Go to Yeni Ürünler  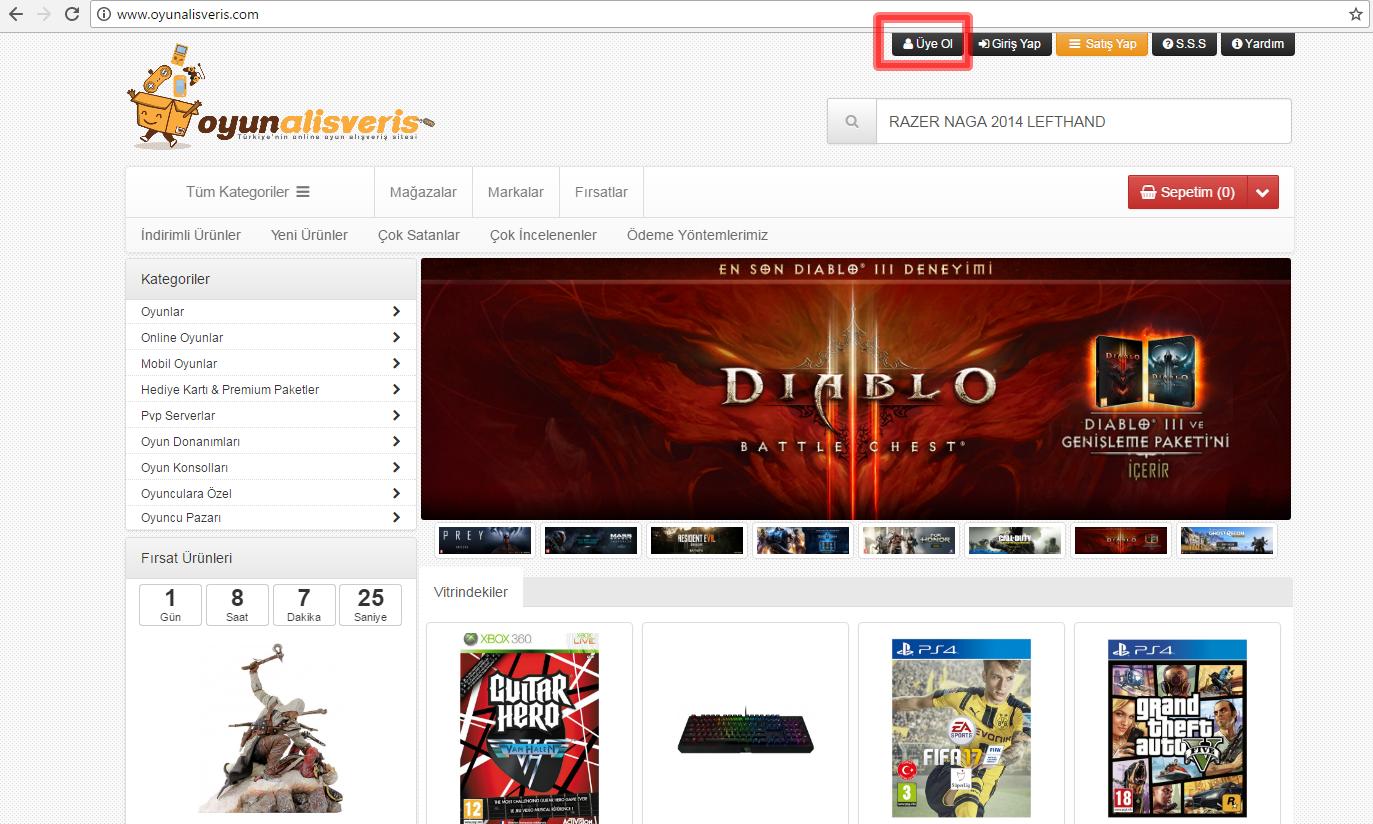point(309,235)
